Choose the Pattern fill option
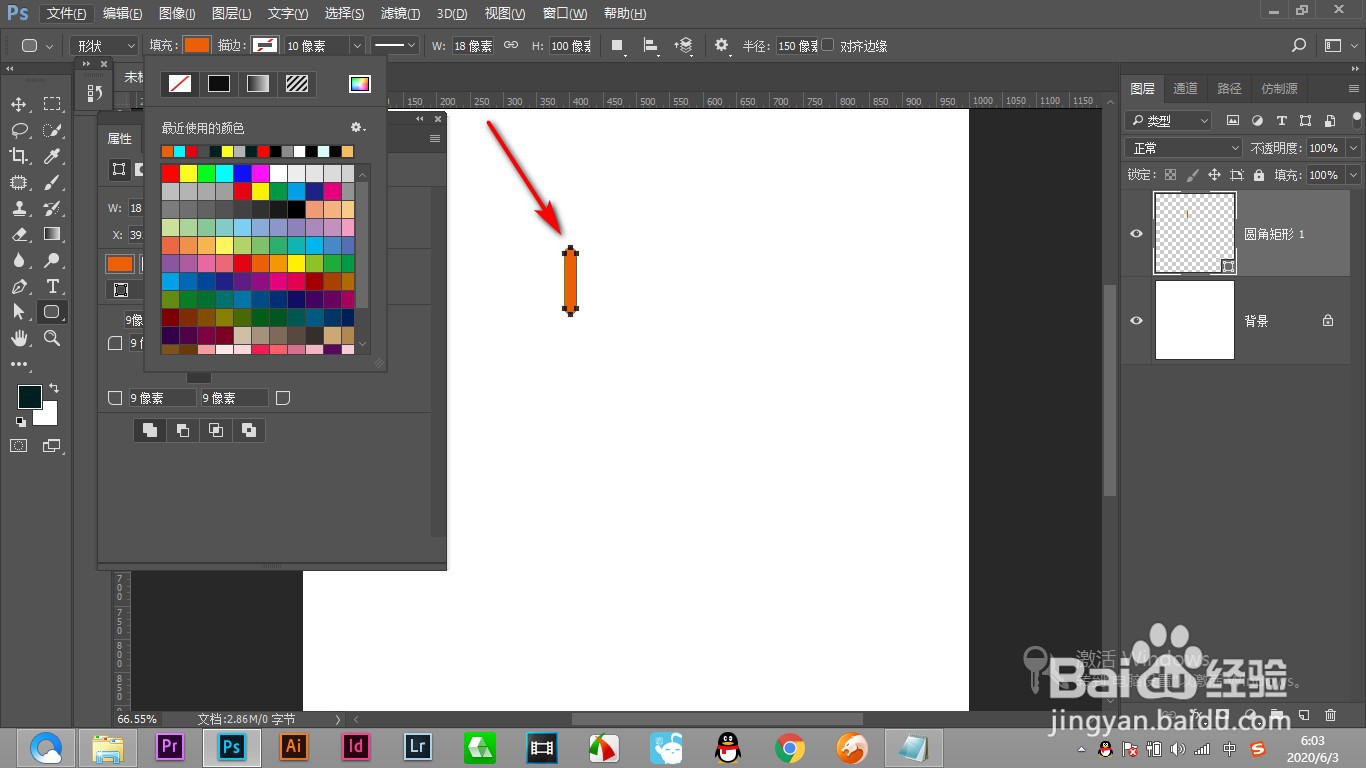 [297, 84]
